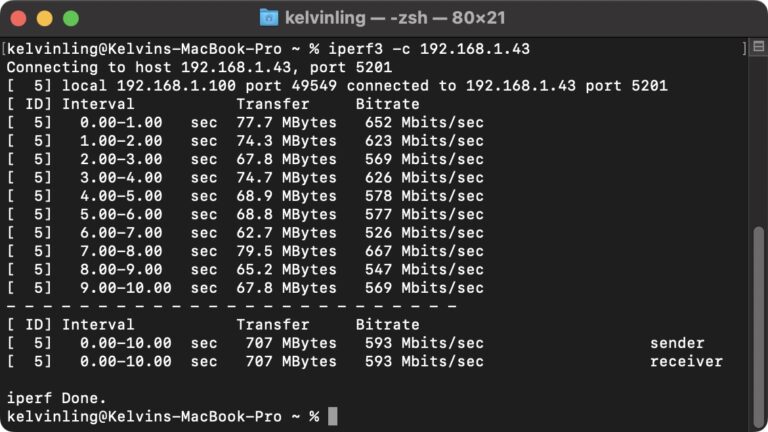The height and width of the screenshot is (432, 768).
Task: Click the folder proxy icon in title bar
Action: coord(269,18)
